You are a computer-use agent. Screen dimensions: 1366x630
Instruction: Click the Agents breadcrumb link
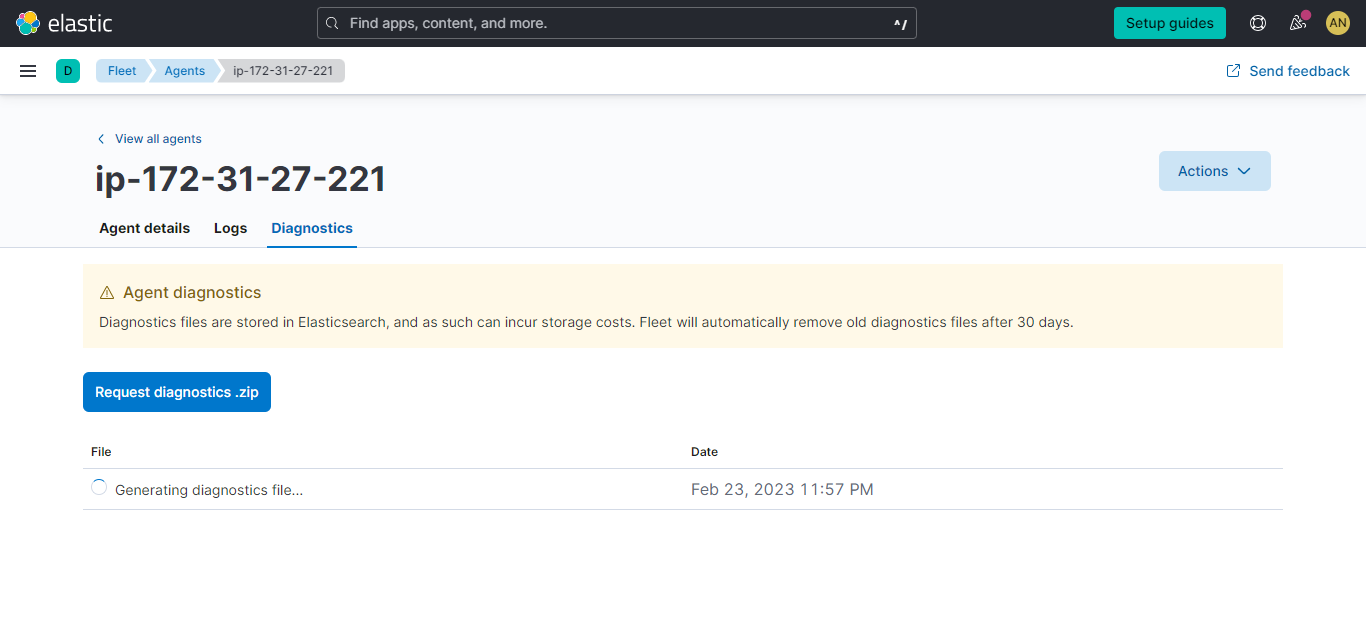pos(184,70)
